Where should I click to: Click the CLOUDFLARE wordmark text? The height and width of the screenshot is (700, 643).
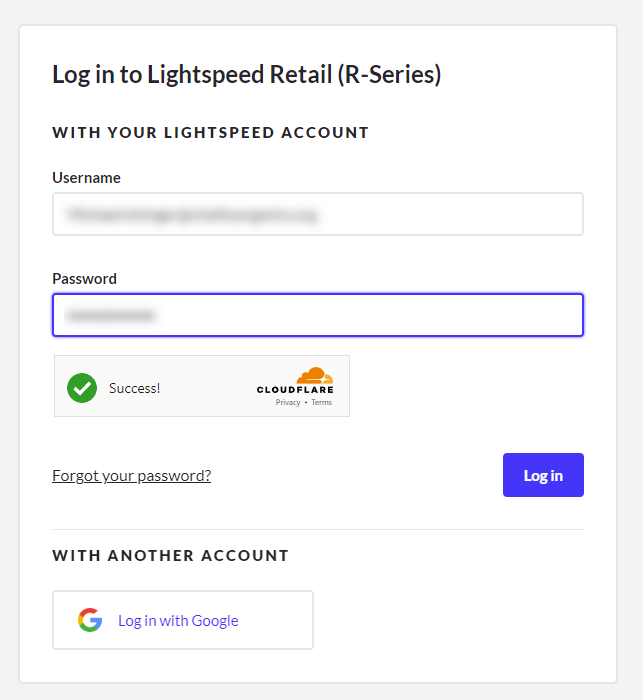tap(295, 390)
